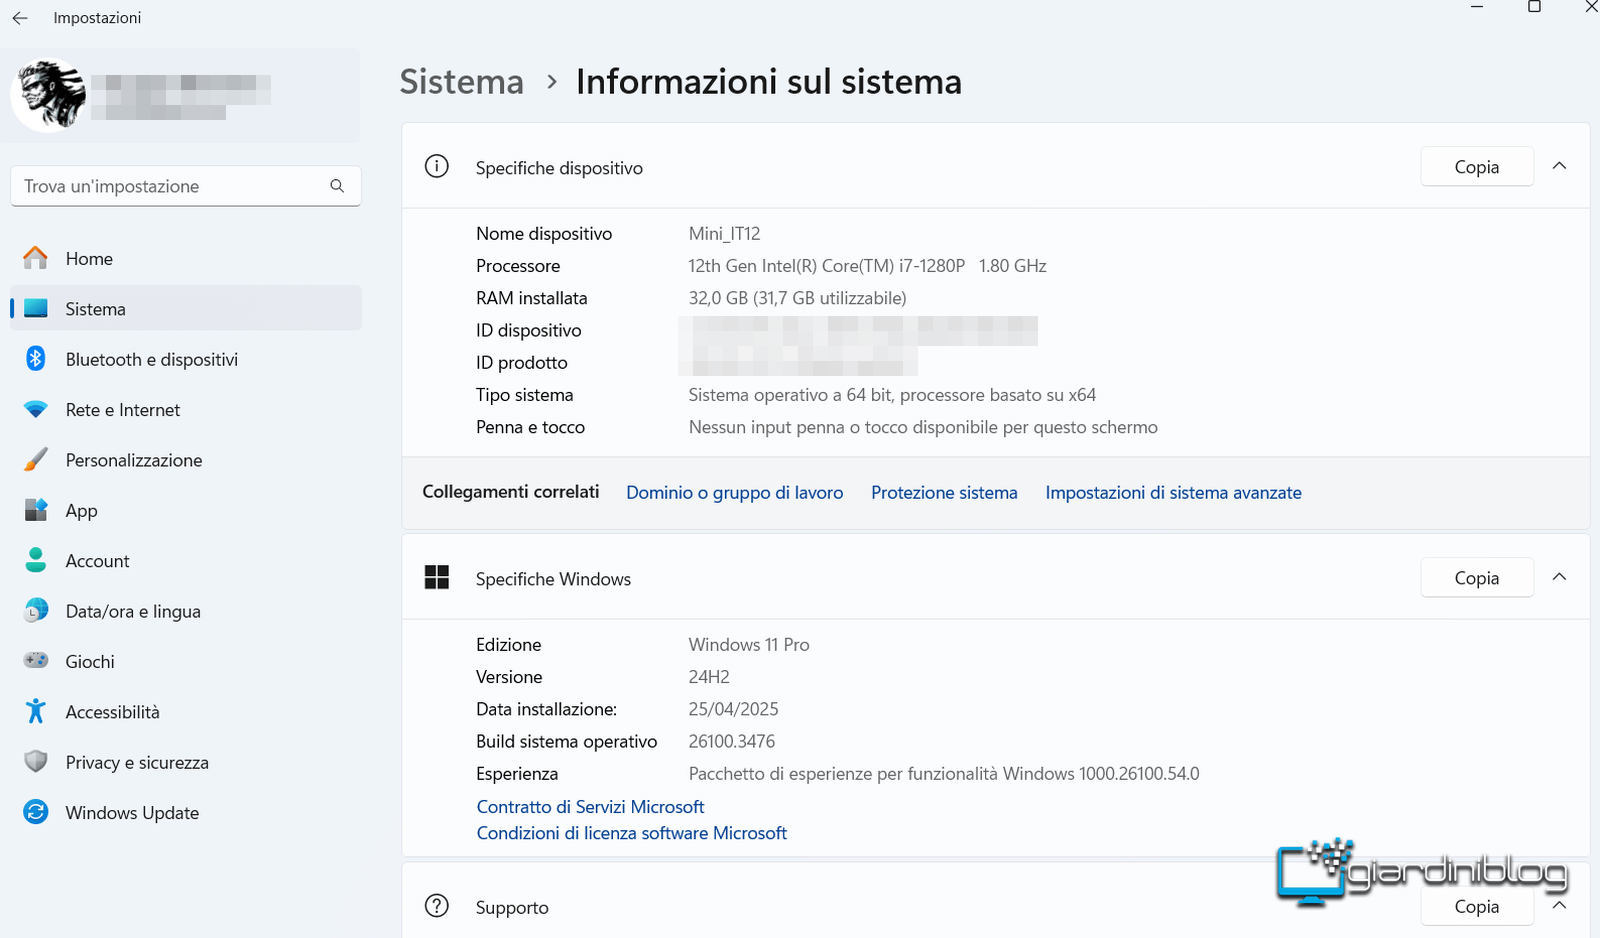Maximize the Impostazioni window
The image size is (1600, 938).
coord(1534,7)
